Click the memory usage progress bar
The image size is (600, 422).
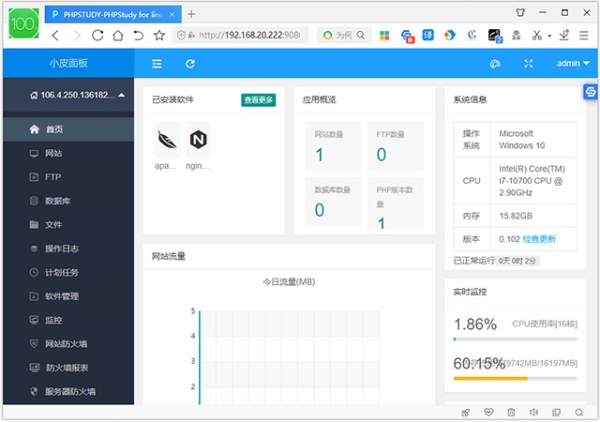tap(514, 379)
